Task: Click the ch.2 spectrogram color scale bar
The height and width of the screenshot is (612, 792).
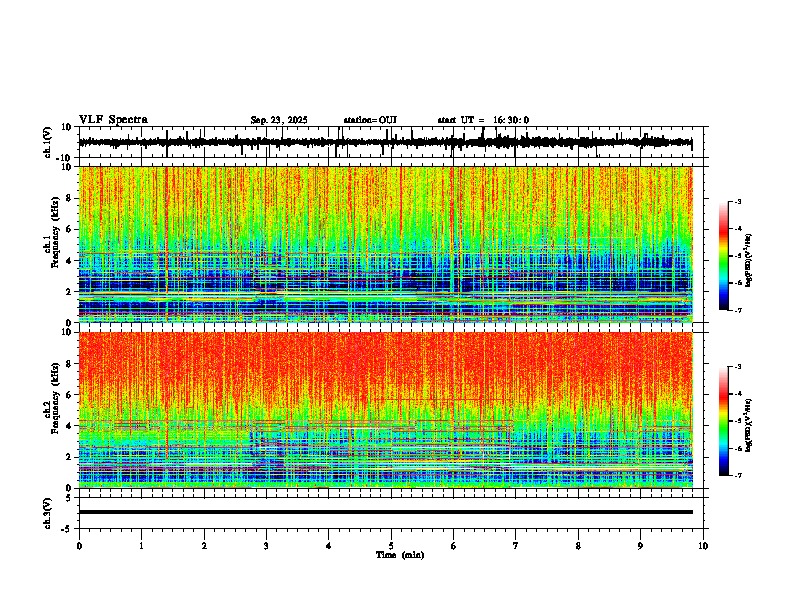Action: click(724, 421)
